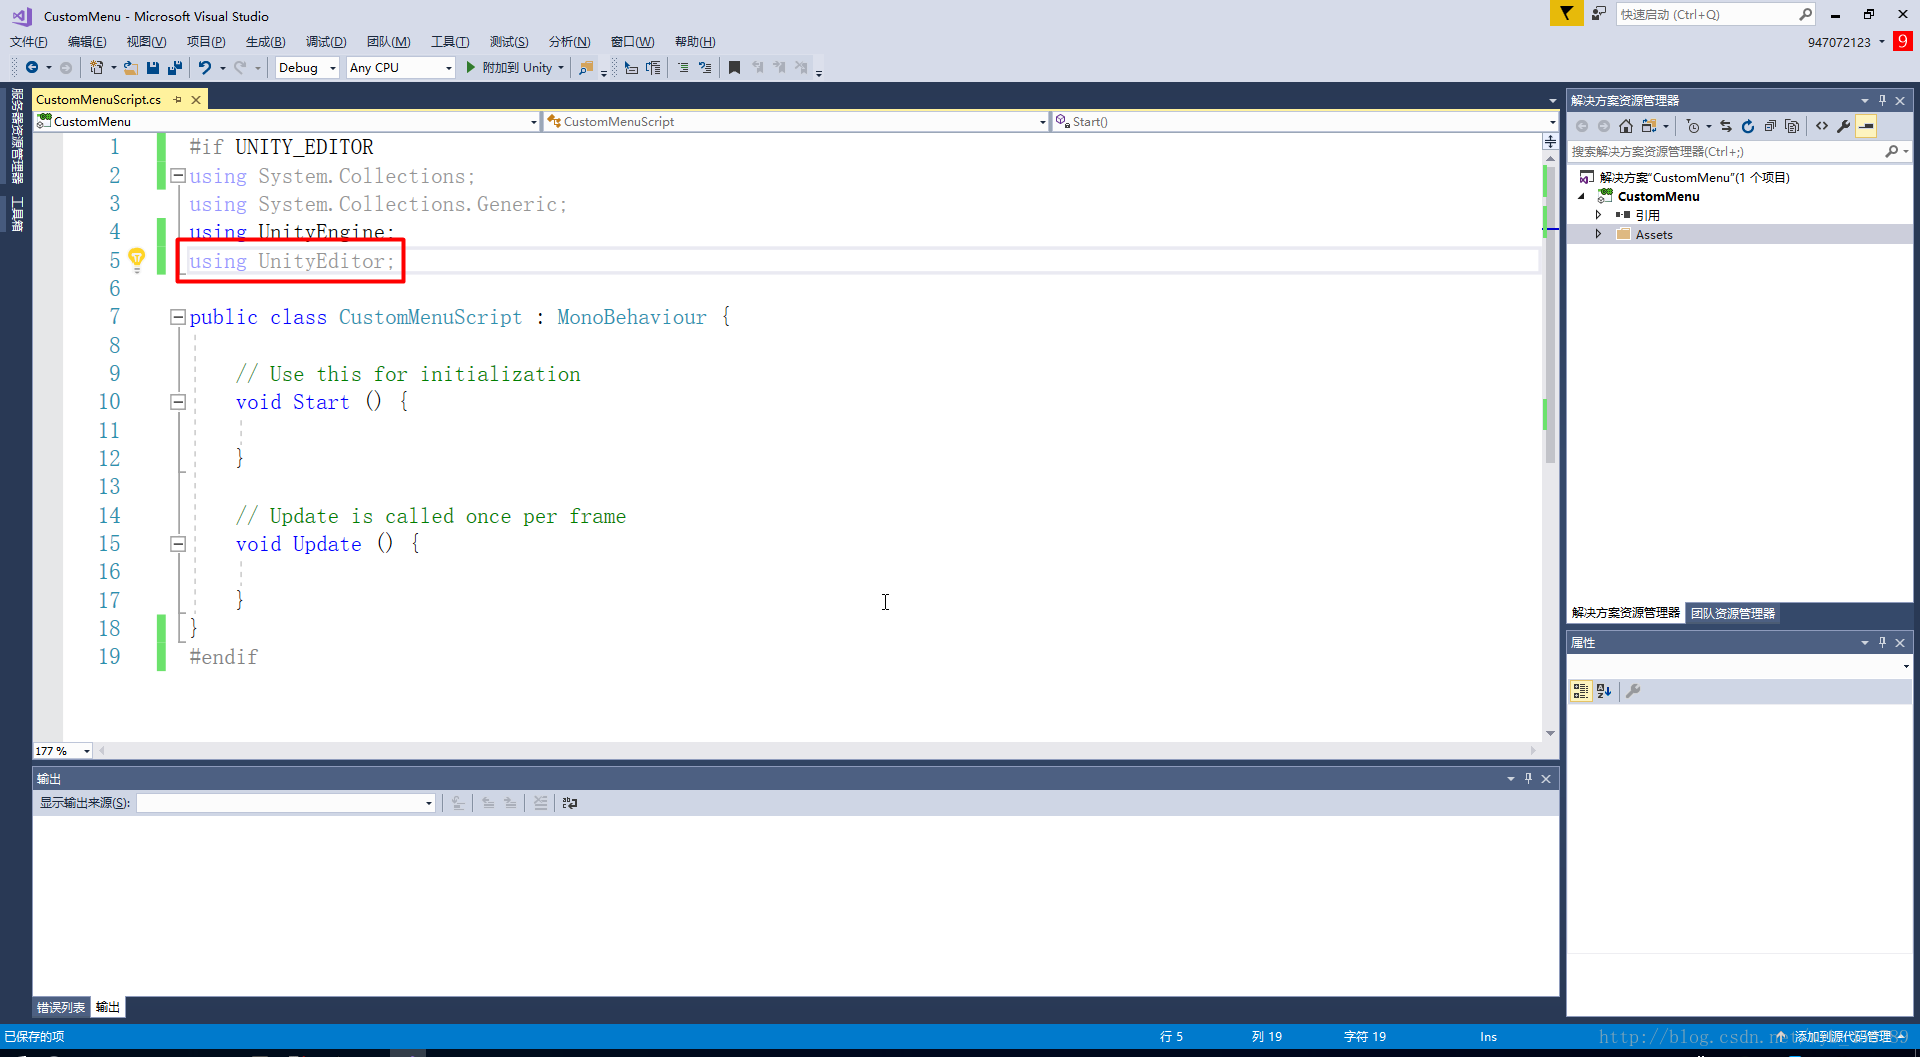The width and height of the screenshot is (1920, 1057).
Task: Pin the CustomMenuScript.cs tab
Action: 178,99
